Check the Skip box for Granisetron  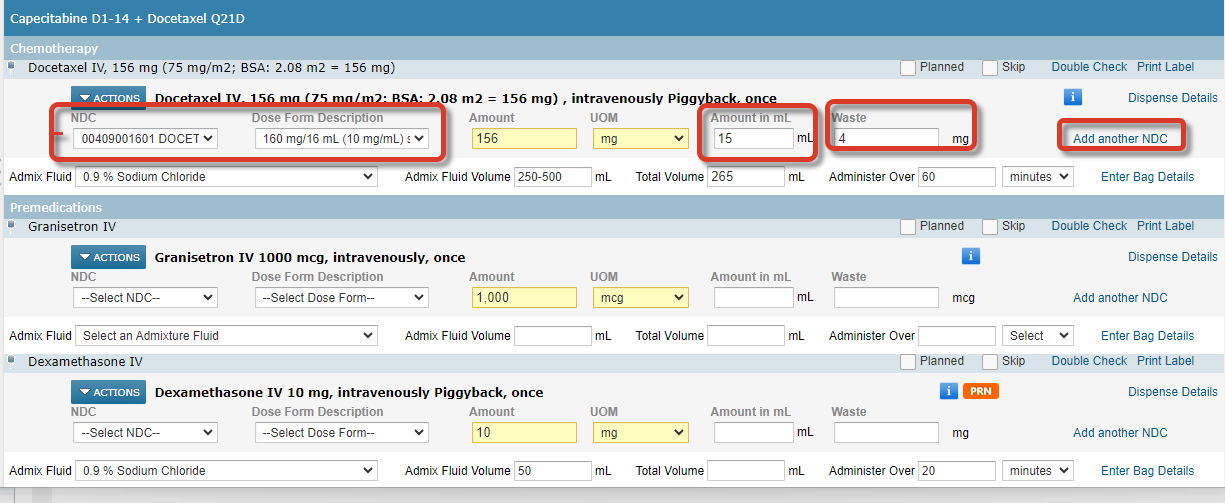[x=989, y=227]
